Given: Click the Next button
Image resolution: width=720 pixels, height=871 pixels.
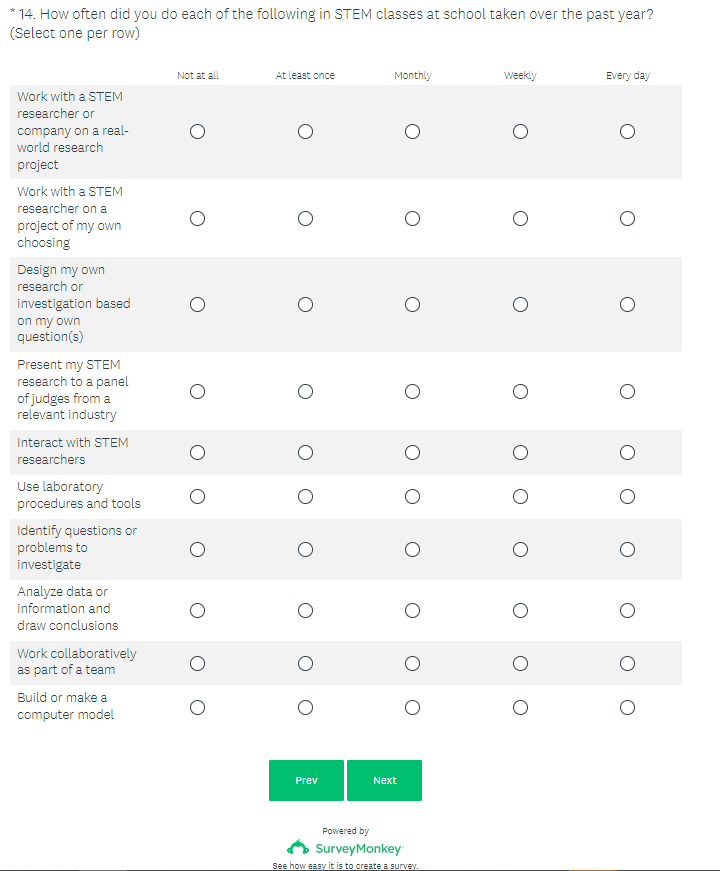Looking at the screenshot, I should [384, 780].
